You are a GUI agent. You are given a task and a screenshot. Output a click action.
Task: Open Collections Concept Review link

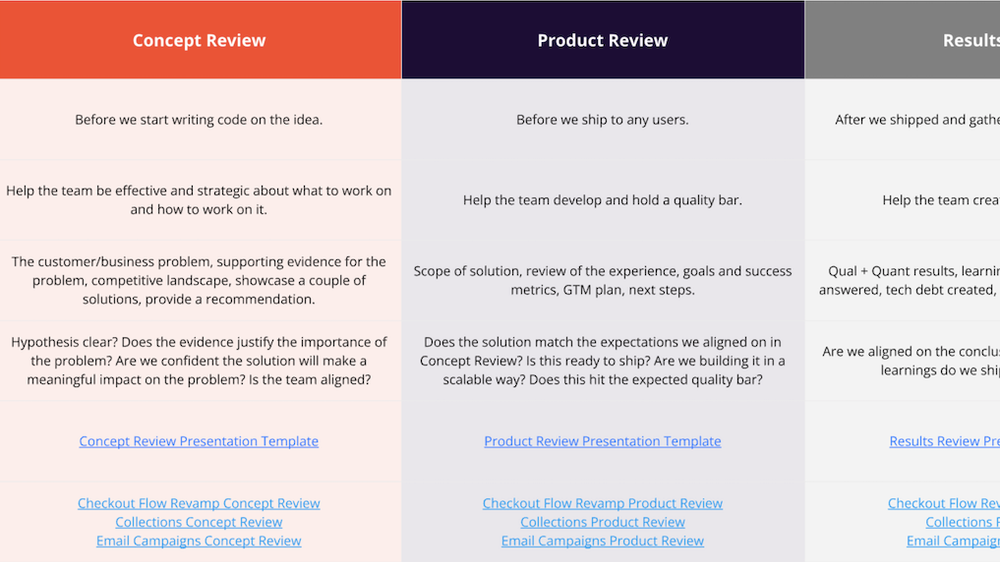198,522
